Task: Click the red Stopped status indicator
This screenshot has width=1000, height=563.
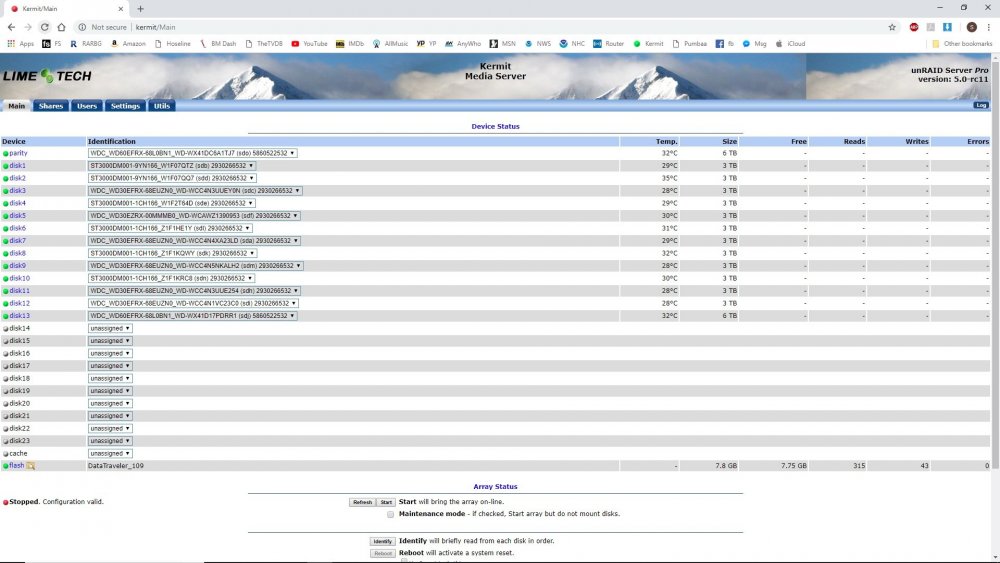Action: 6,502
